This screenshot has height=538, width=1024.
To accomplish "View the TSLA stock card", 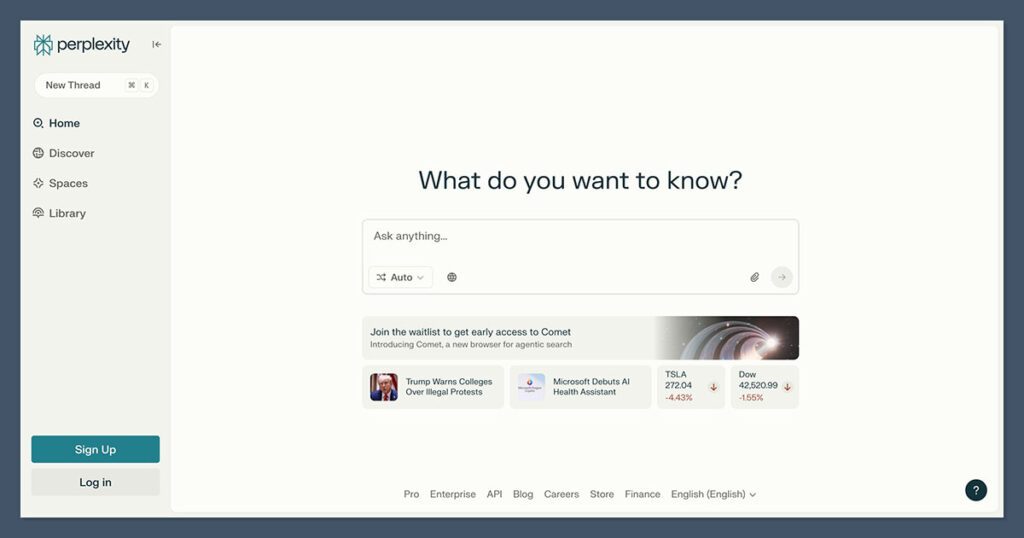I will click(x=691, y=387).
